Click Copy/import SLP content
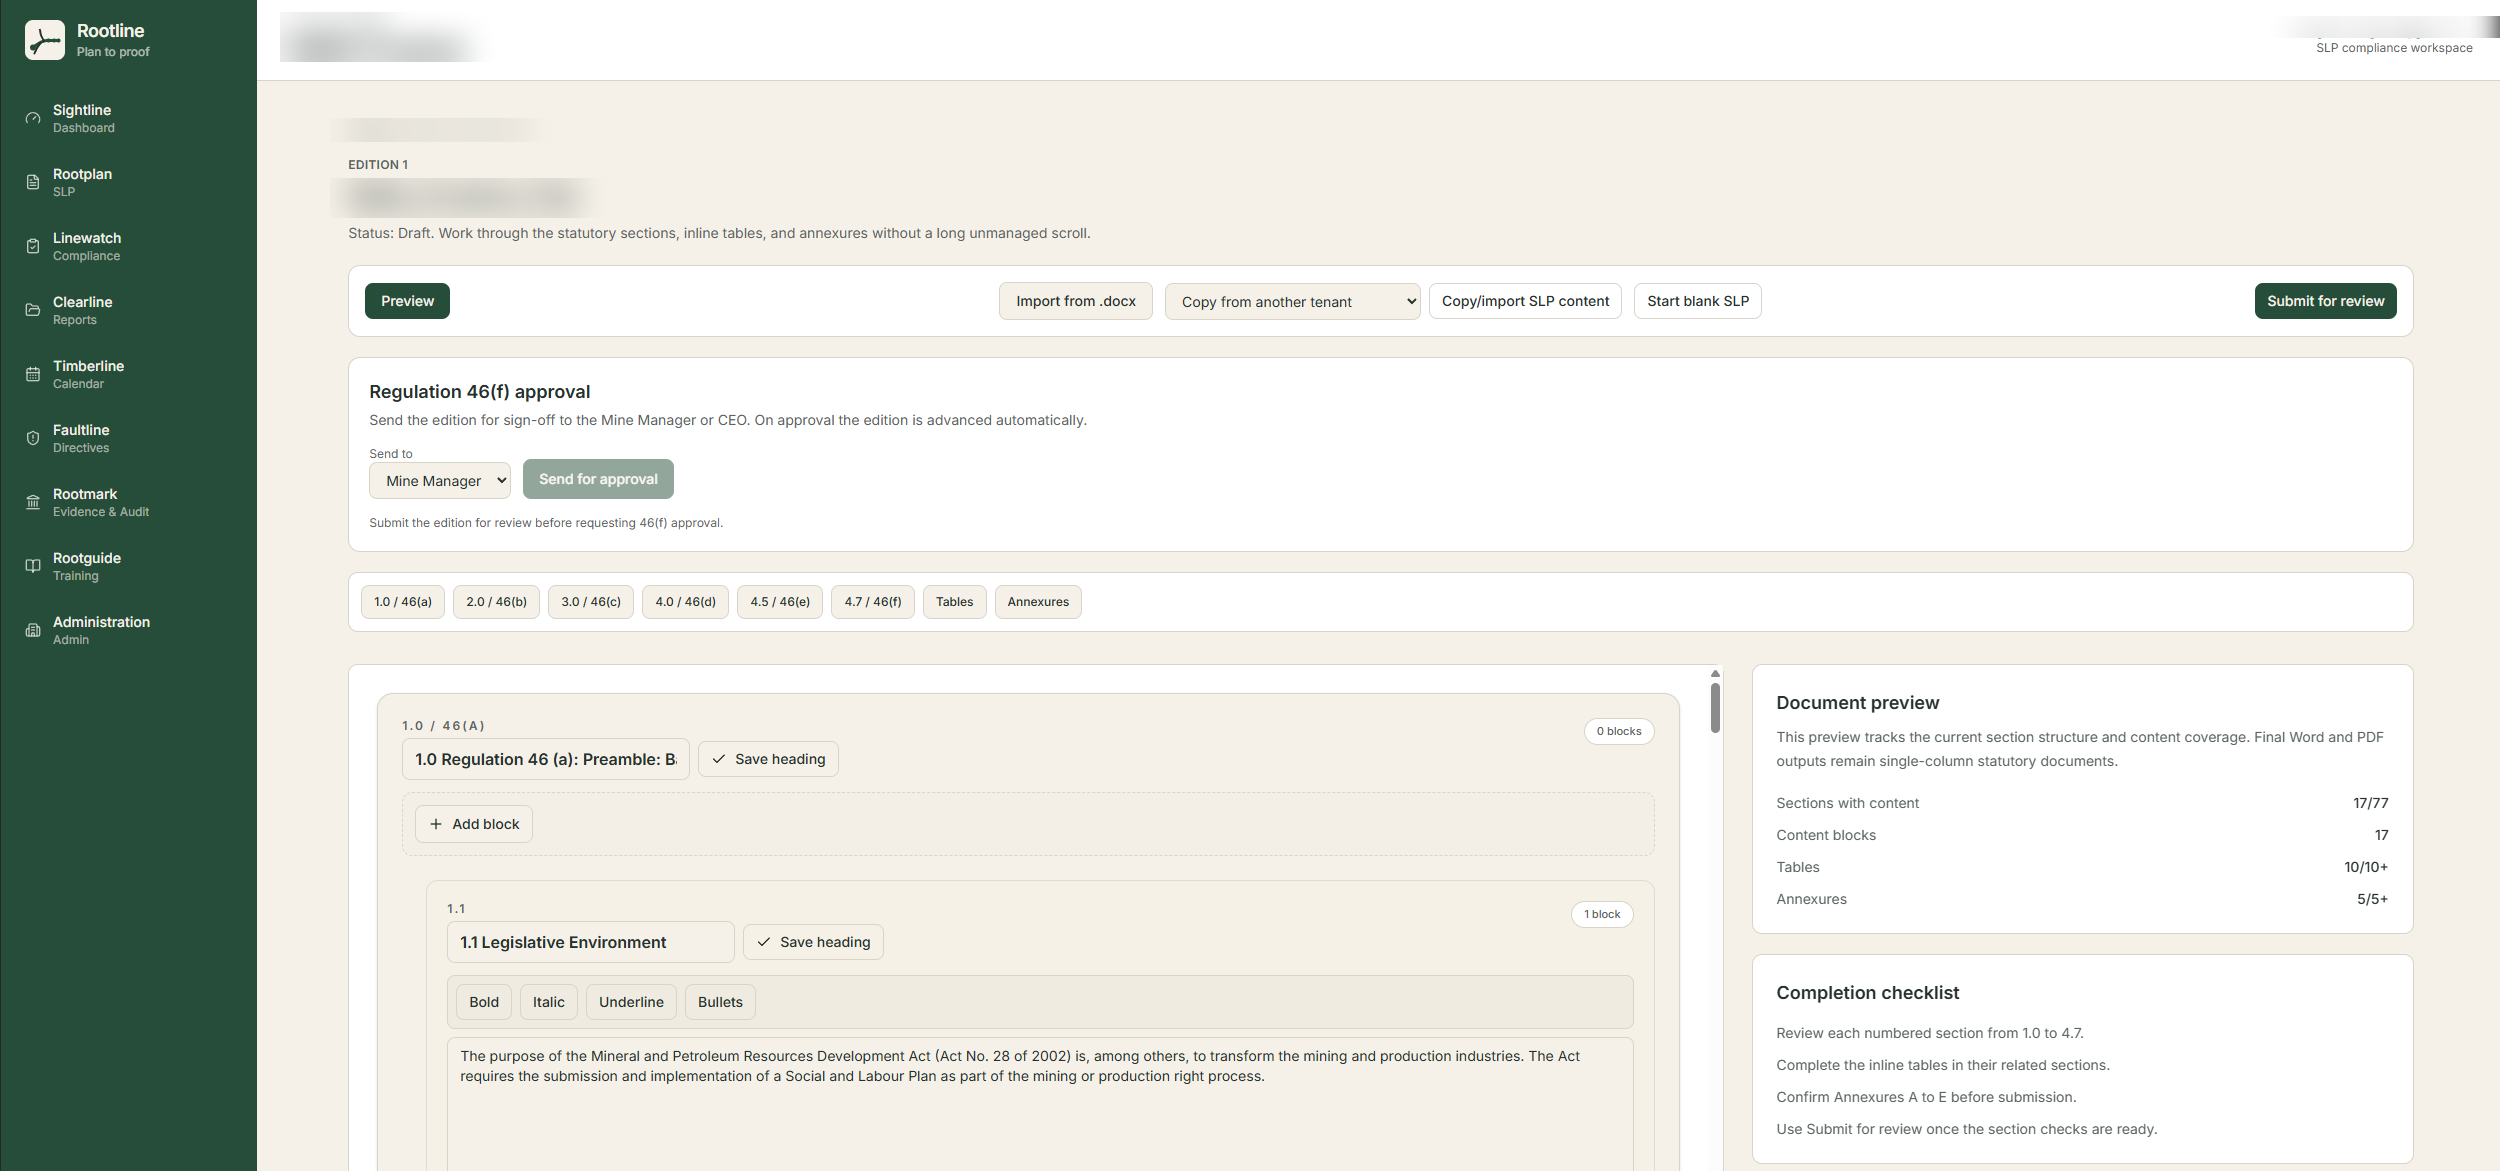This screenshot has height=1171, width=2500. click(1525, 301)
